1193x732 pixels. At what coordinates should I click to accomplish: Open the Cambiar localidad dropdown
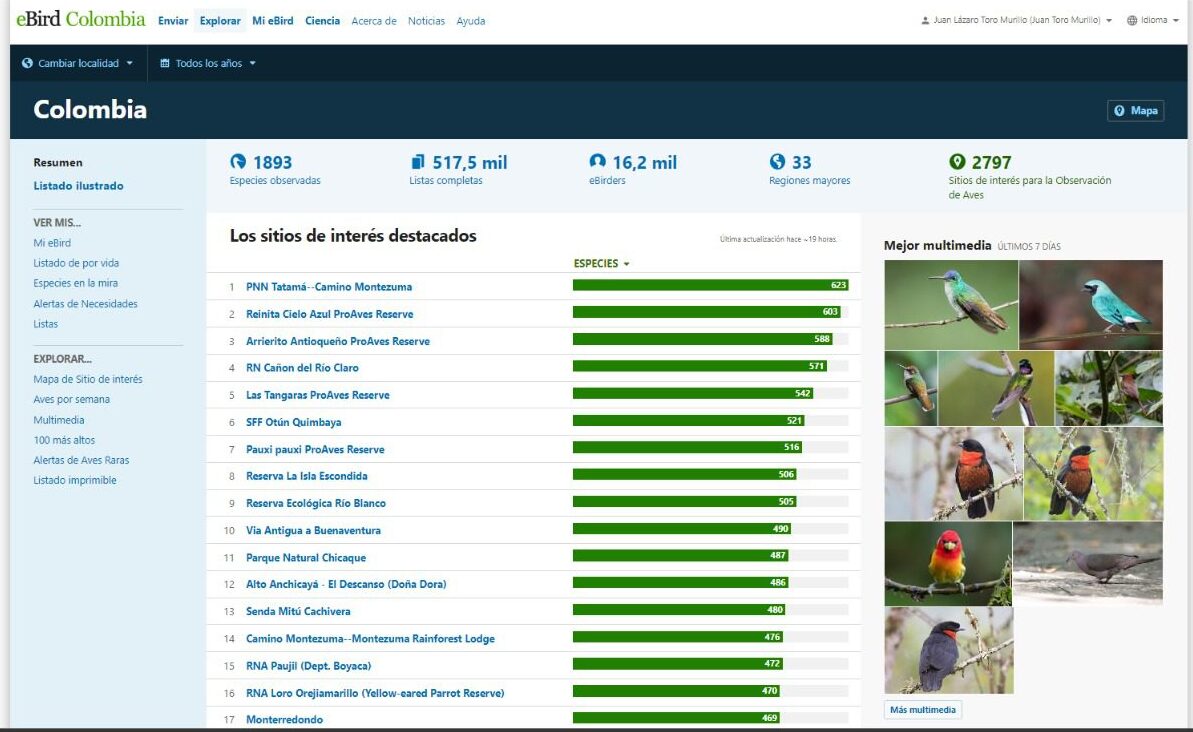pyautogui.click(x=77, y=63)
